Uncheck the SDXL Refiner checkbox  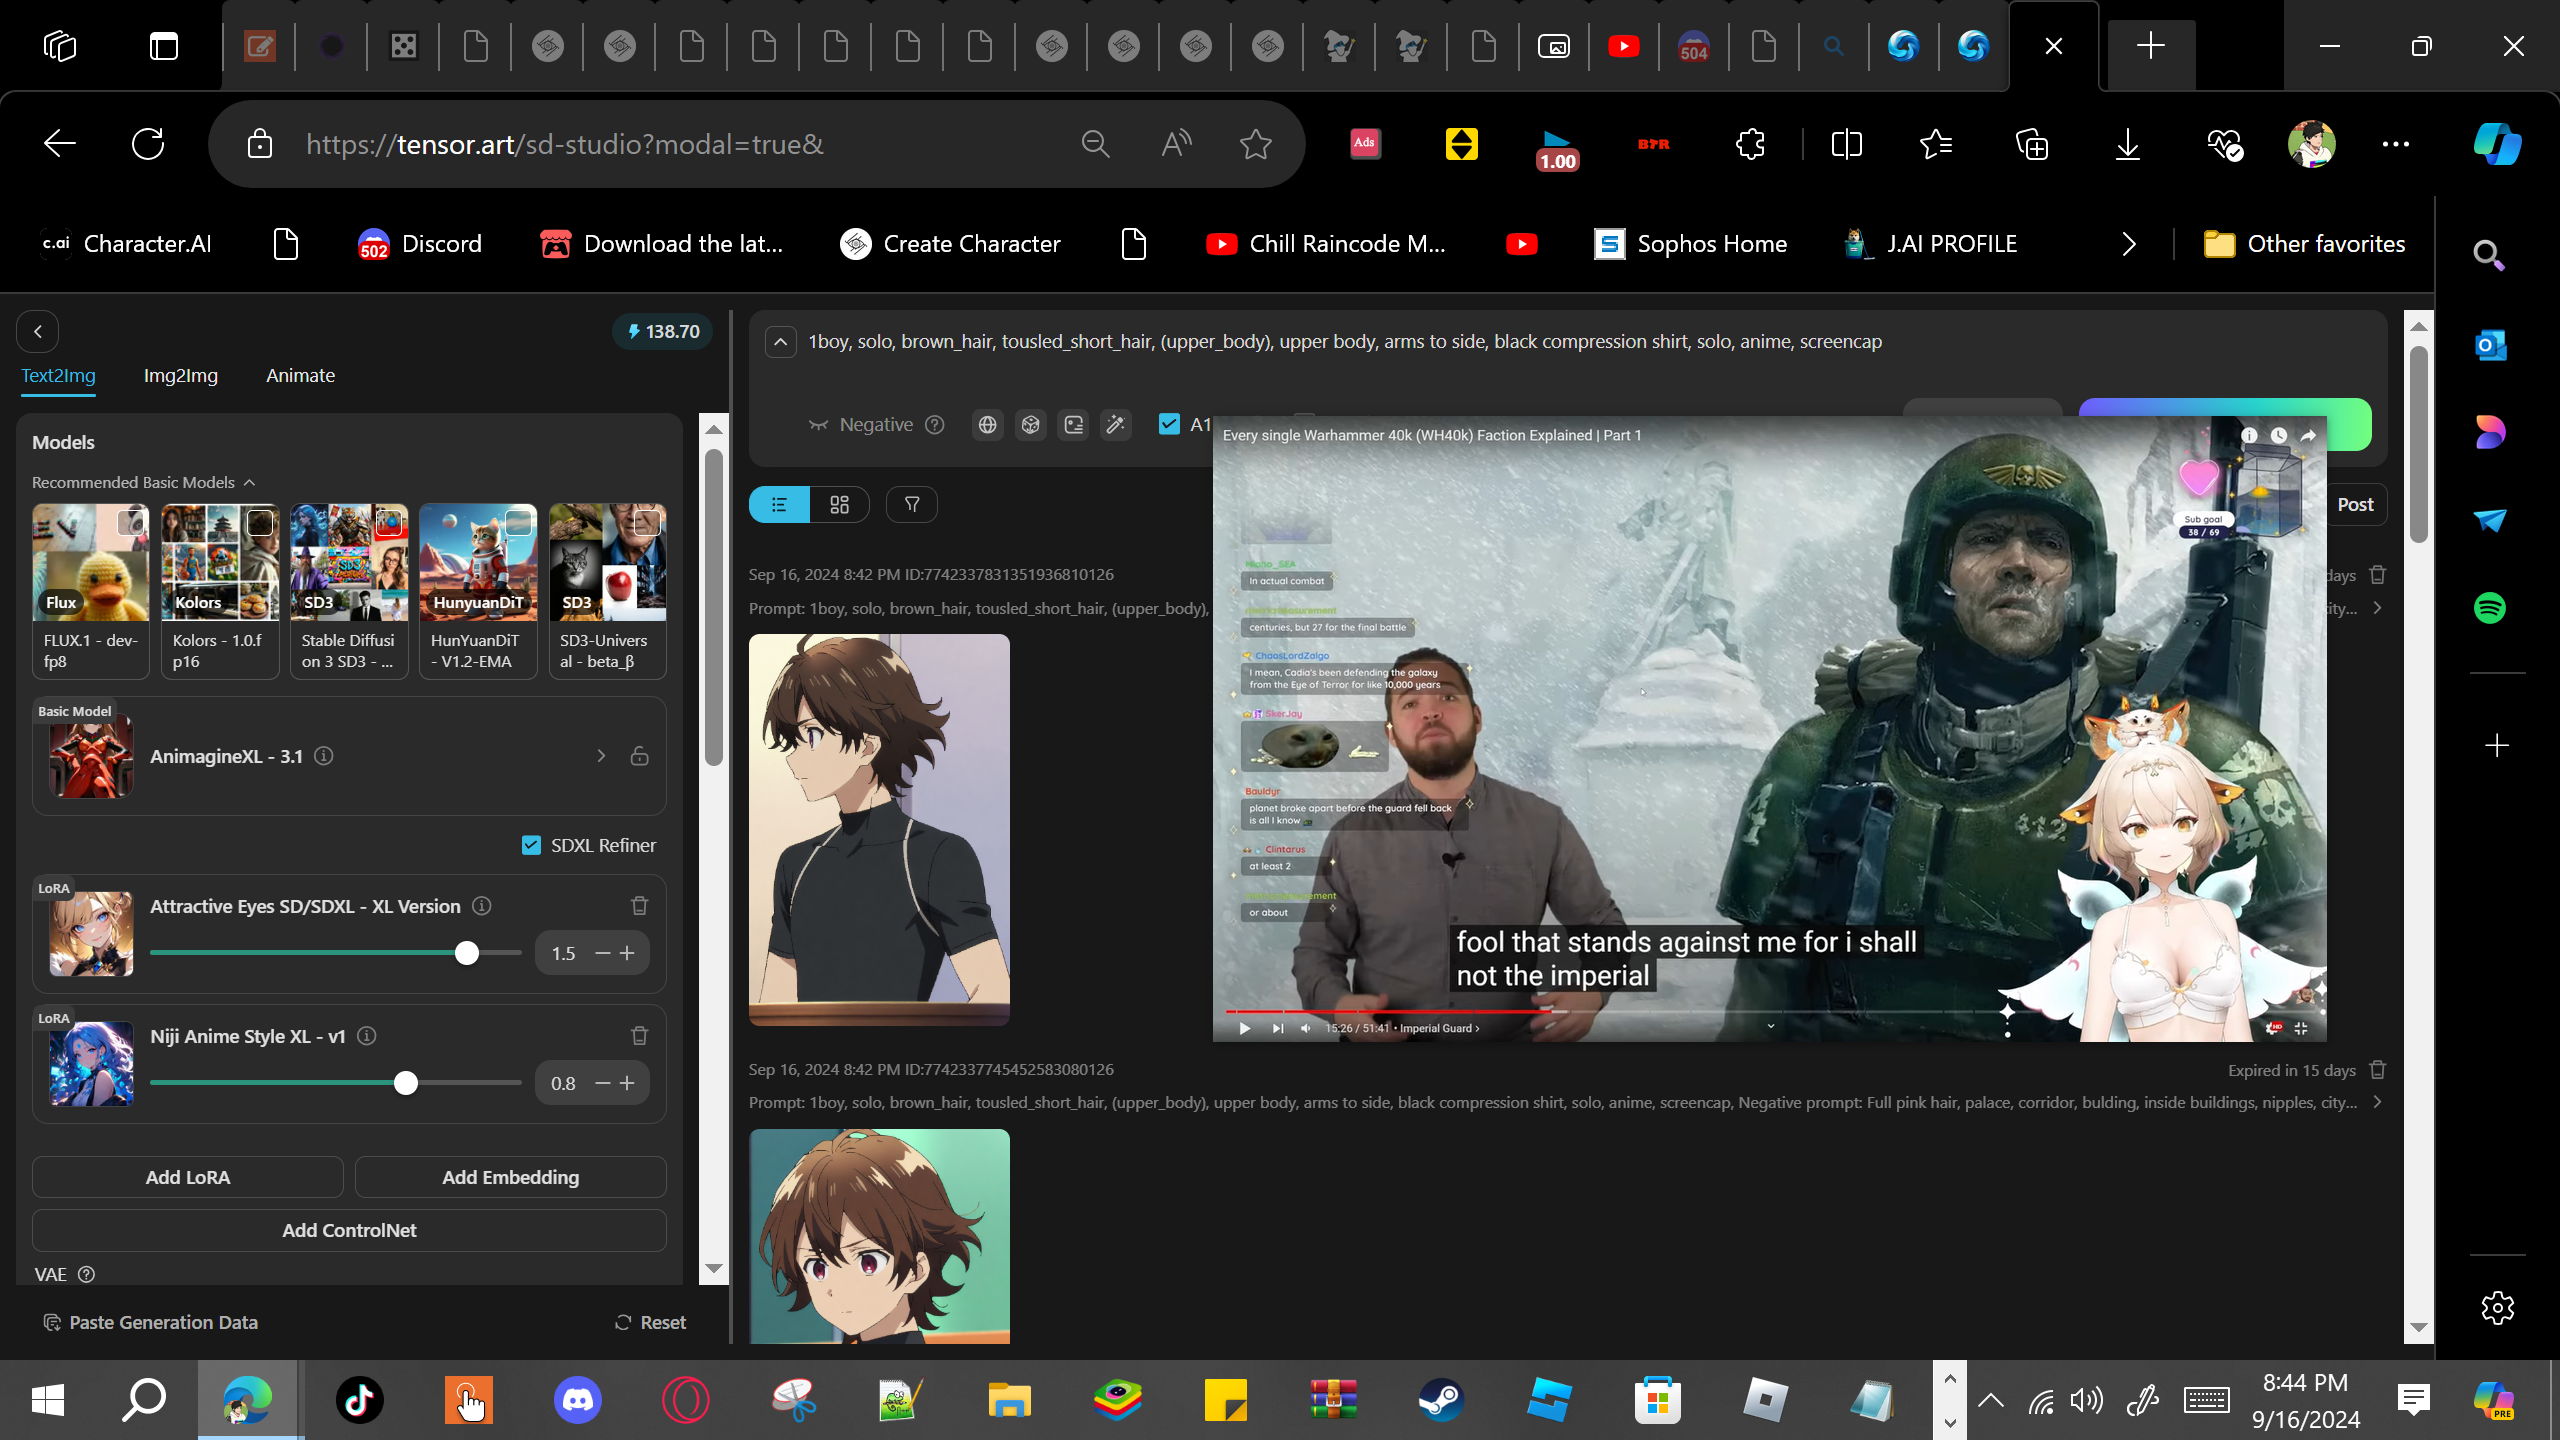(x=531, y=846)
